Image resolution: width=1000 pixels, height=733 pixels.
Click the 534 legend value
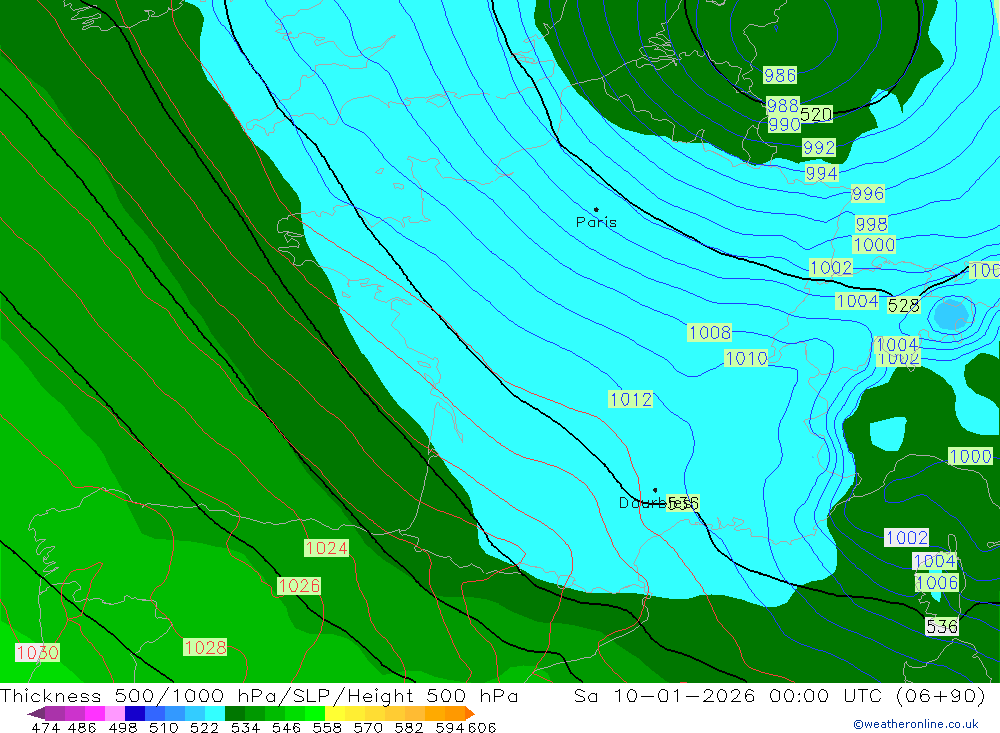coord(246,727)
